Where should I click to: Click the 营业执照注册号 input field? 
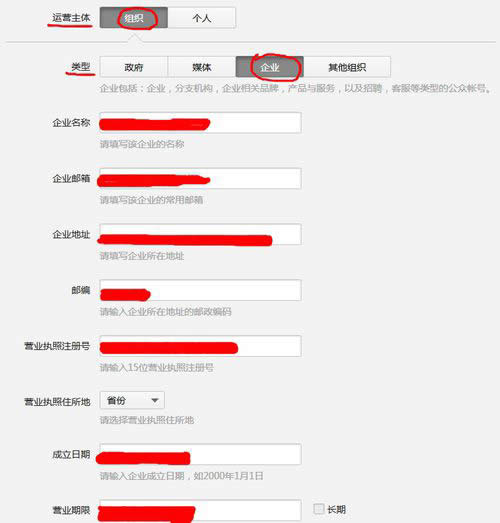pos(200,346)
